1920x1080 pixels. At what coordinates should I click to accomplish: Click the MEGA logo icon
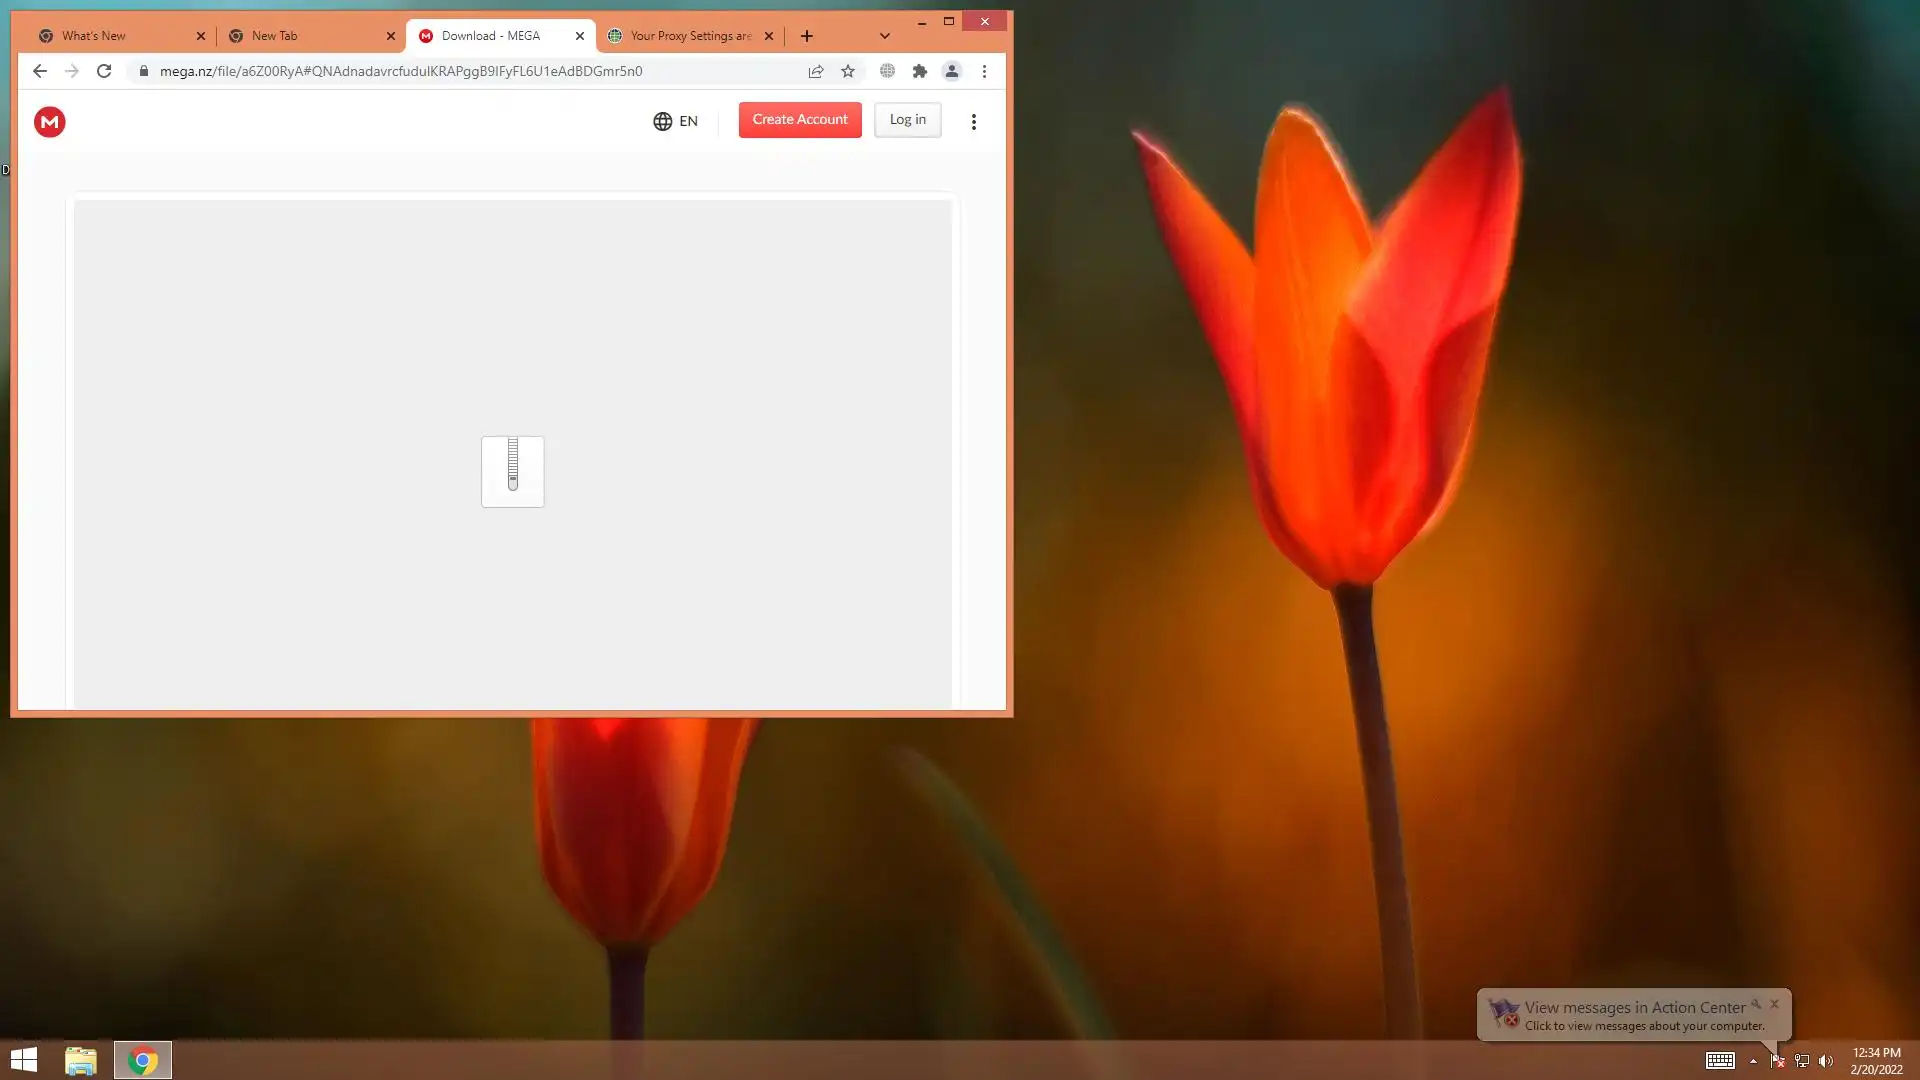click(49, 122)
